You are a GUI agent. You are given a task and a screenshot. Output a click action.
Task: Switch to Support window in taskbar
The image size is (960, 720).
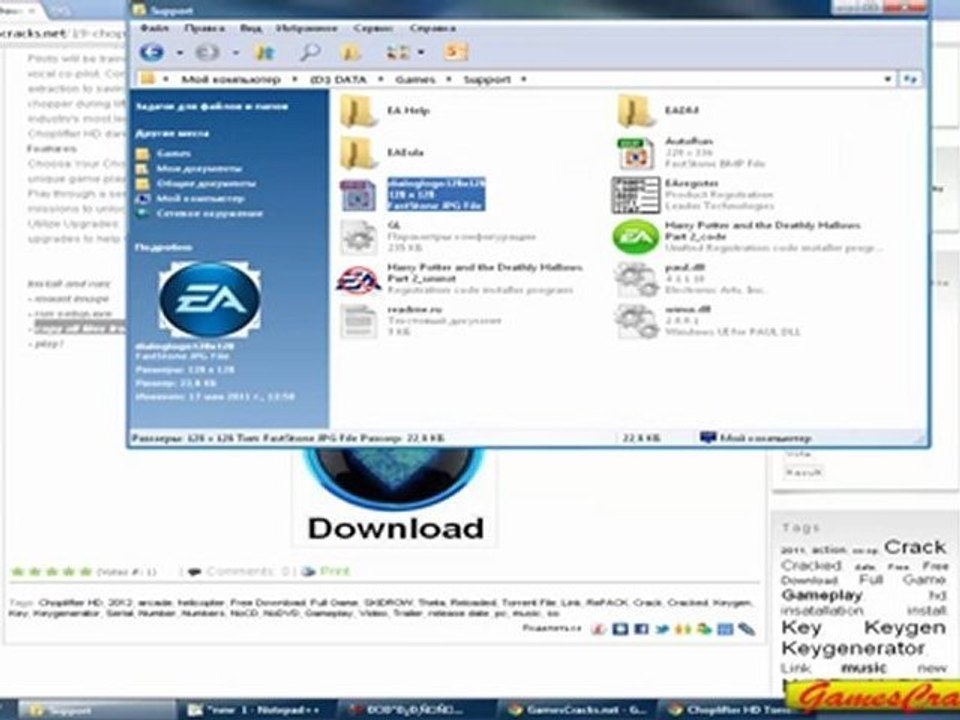coord(95,710)
